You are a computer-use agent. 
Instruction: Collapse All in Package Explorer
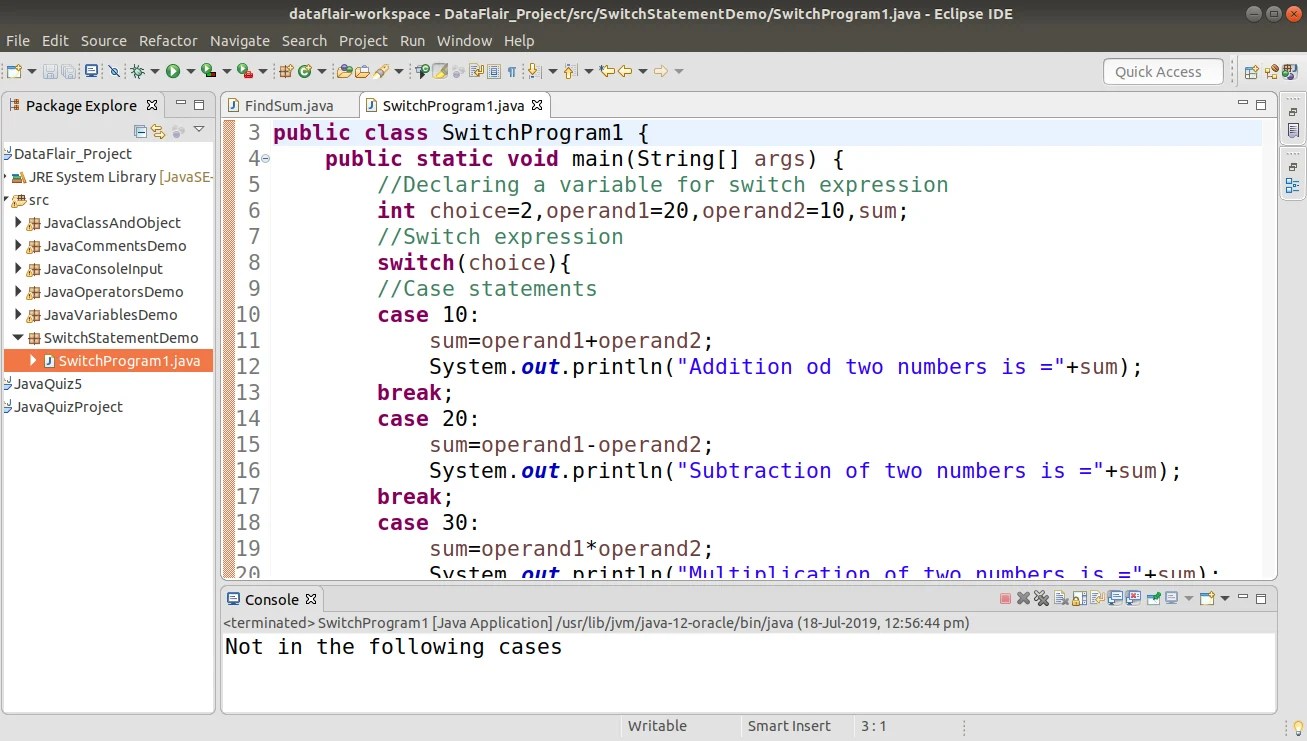point(140,130)
